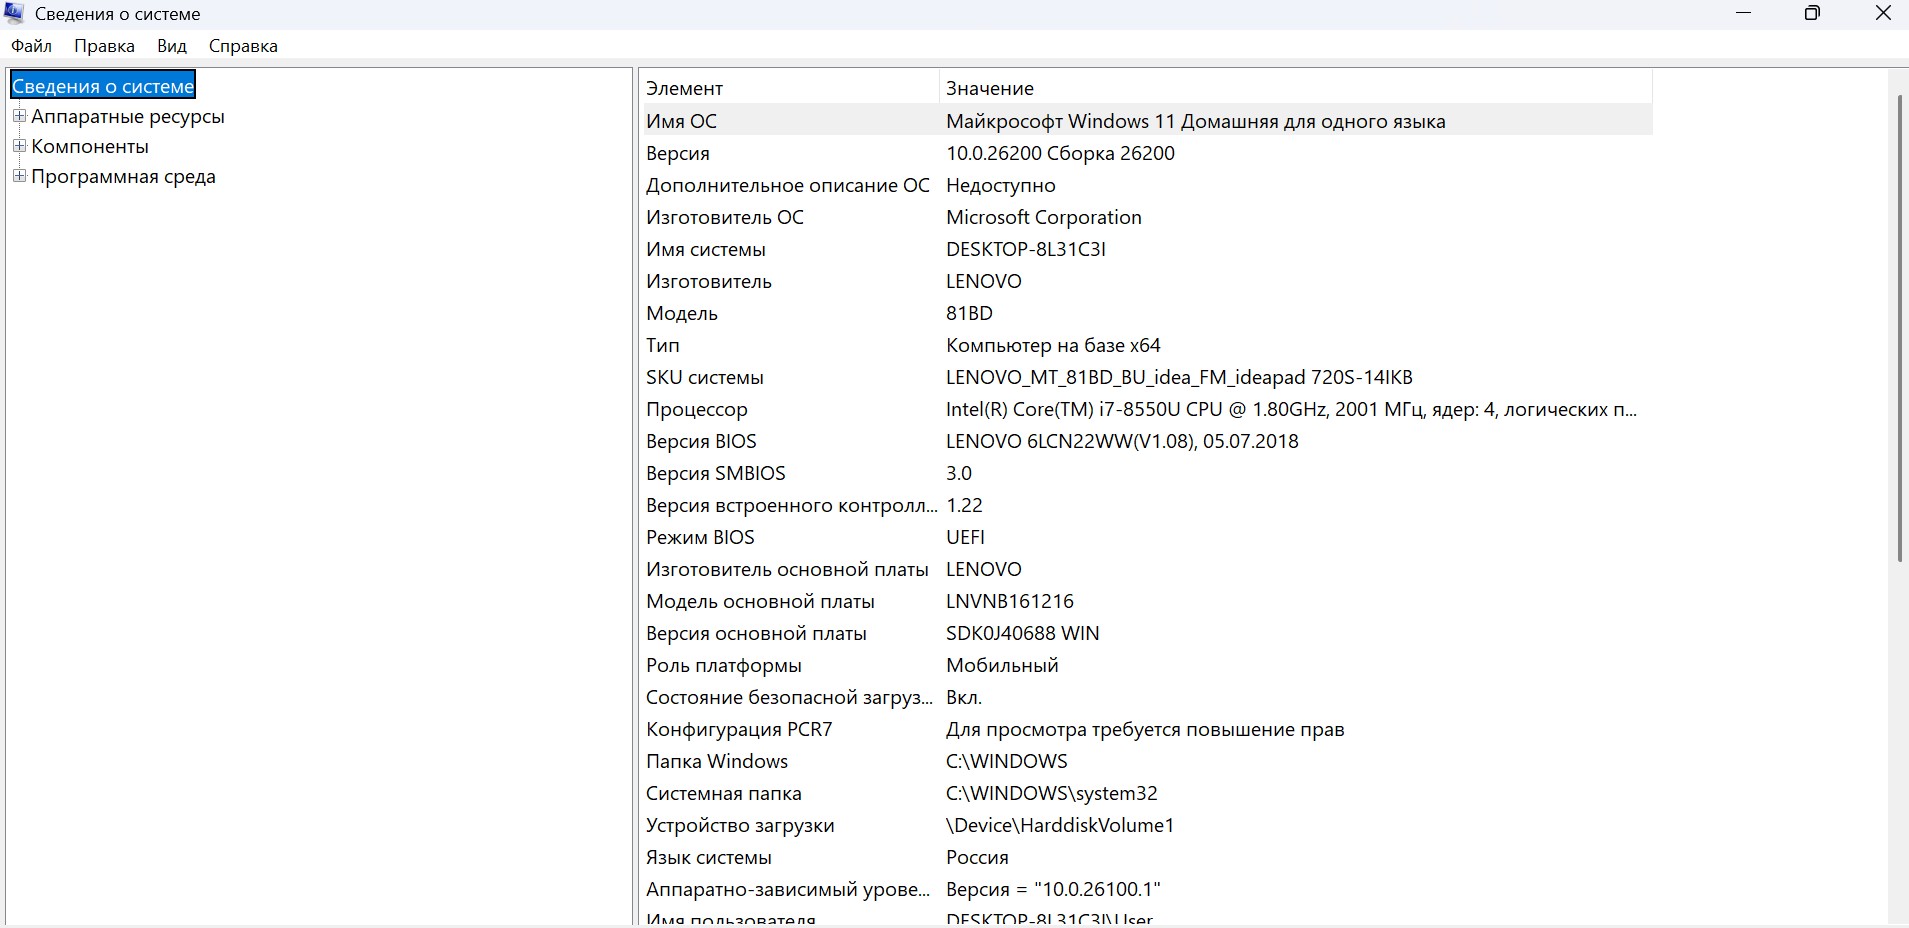Select the Процессор row
The height and width of the screenshot is (928, 1909).
tap(1147, 409)
